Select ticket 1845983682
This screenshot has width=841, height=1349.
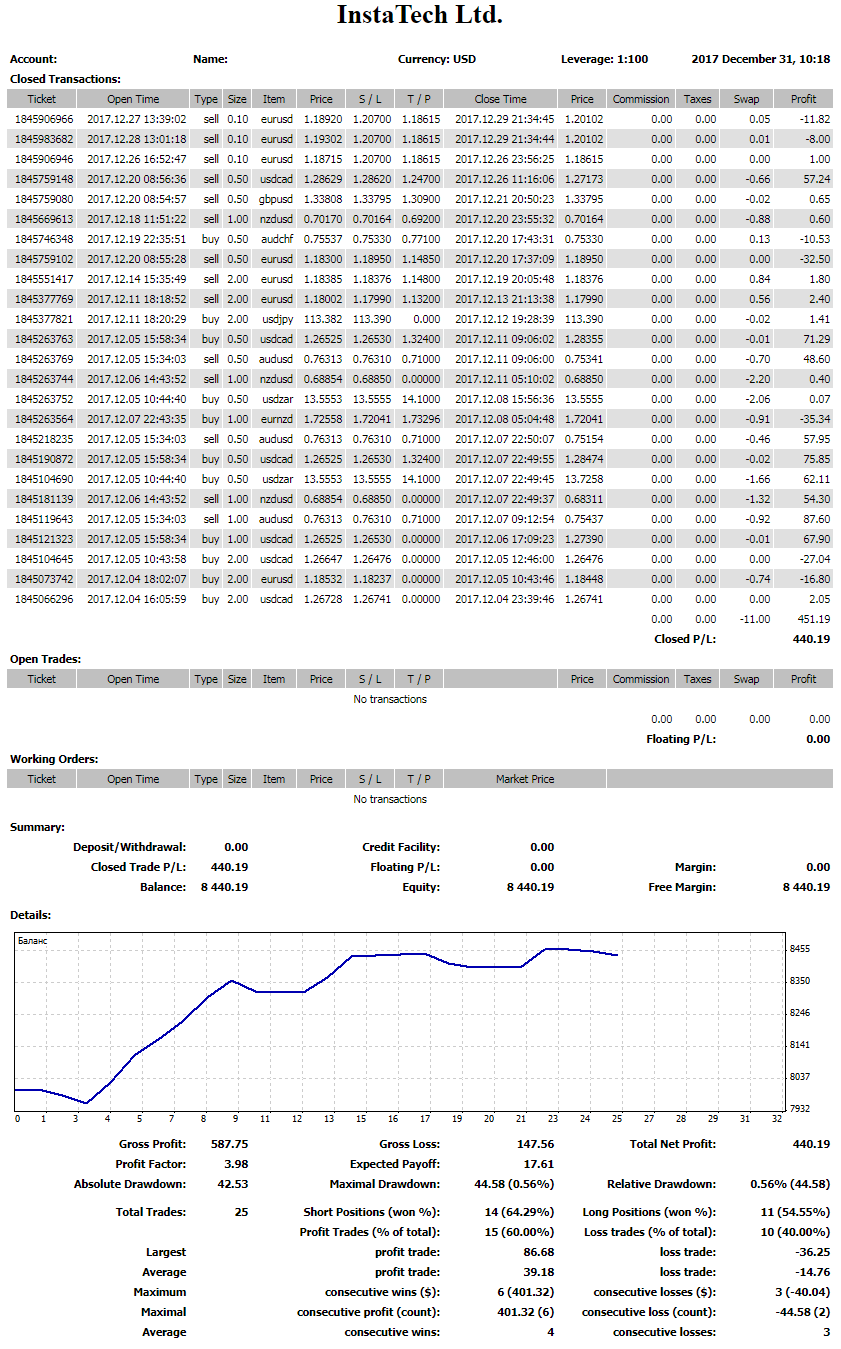click(44, 139)
